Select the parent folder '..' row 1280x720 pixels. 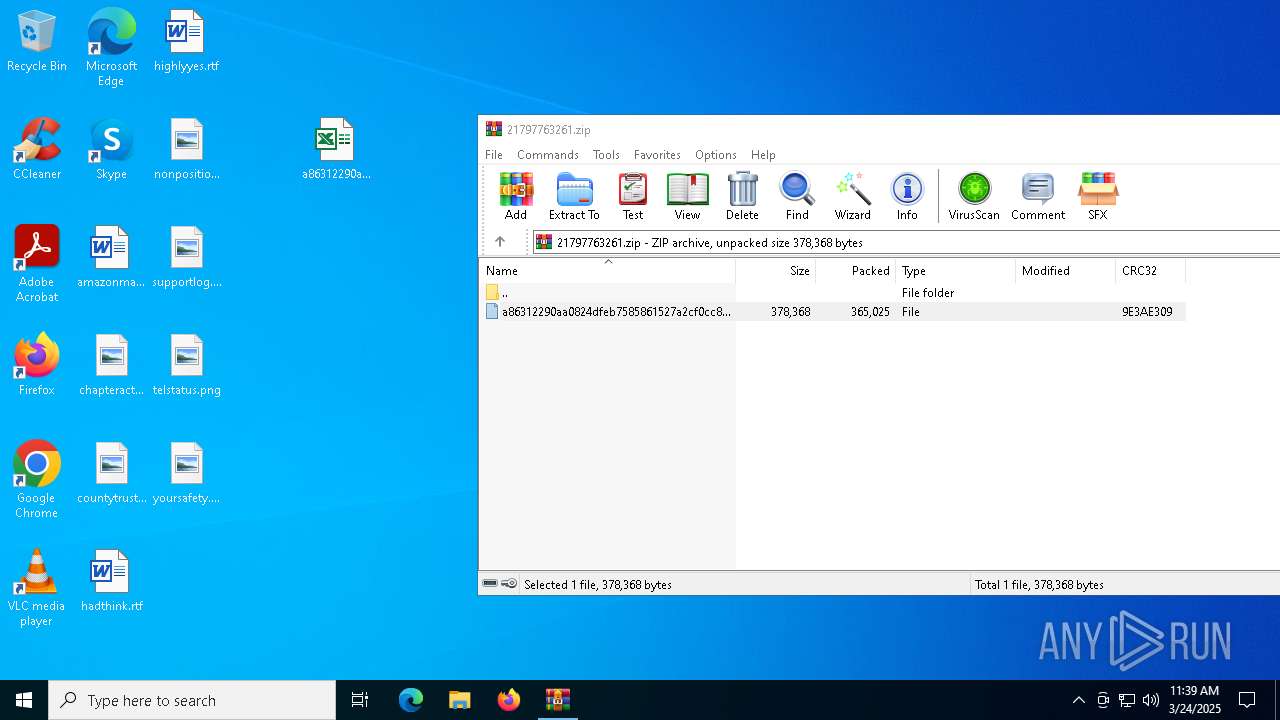[x=832, y=293]
